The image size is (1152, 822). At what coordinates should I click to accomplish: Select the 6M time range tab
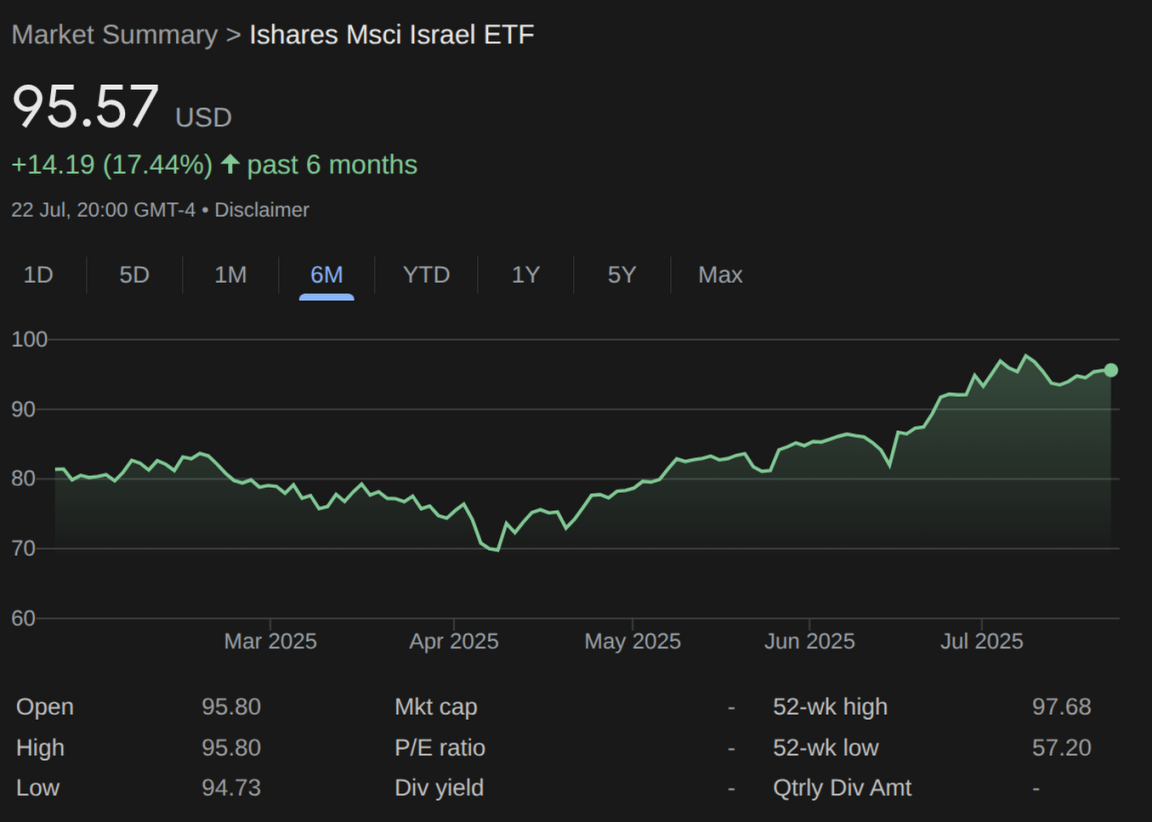pos(327,275)
